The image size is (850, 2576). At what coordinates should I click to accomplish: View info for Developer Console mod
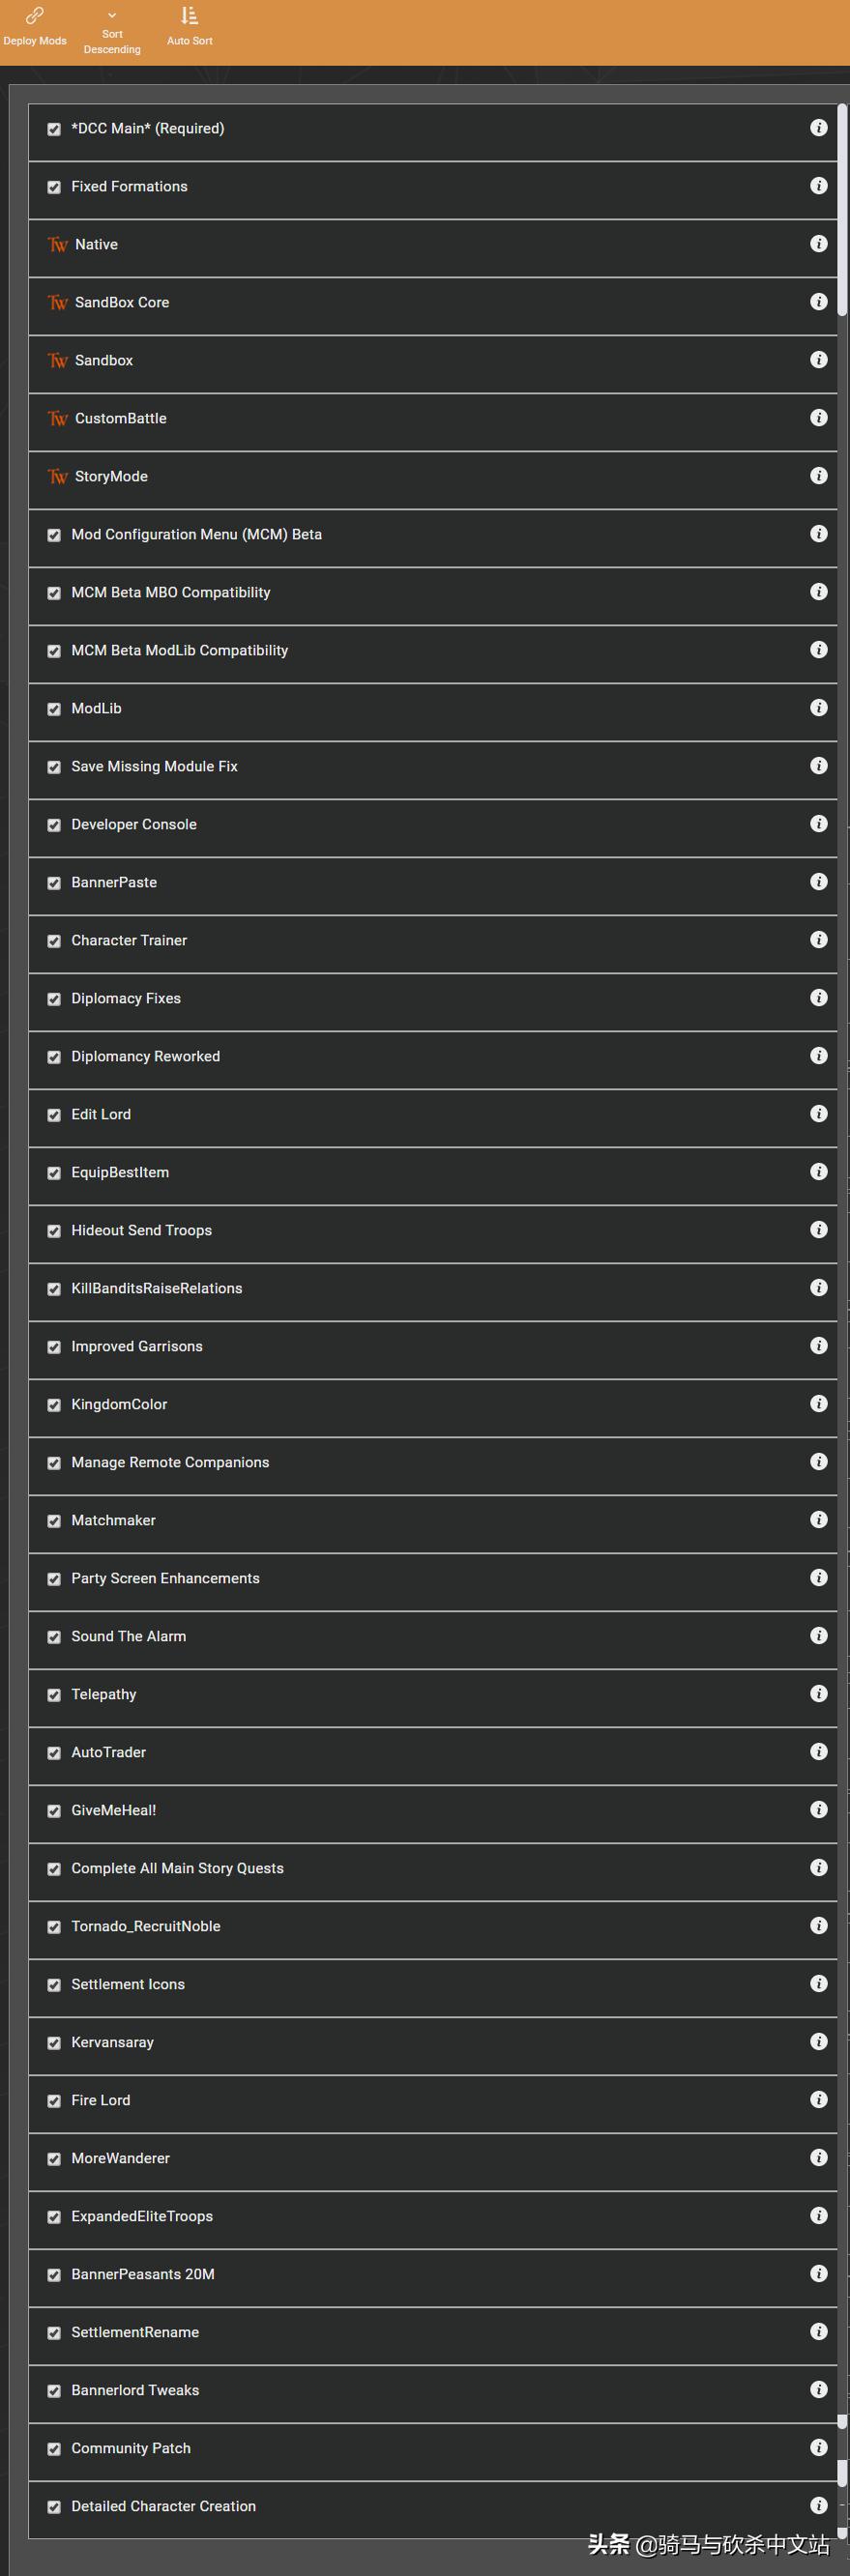point(818,824)
